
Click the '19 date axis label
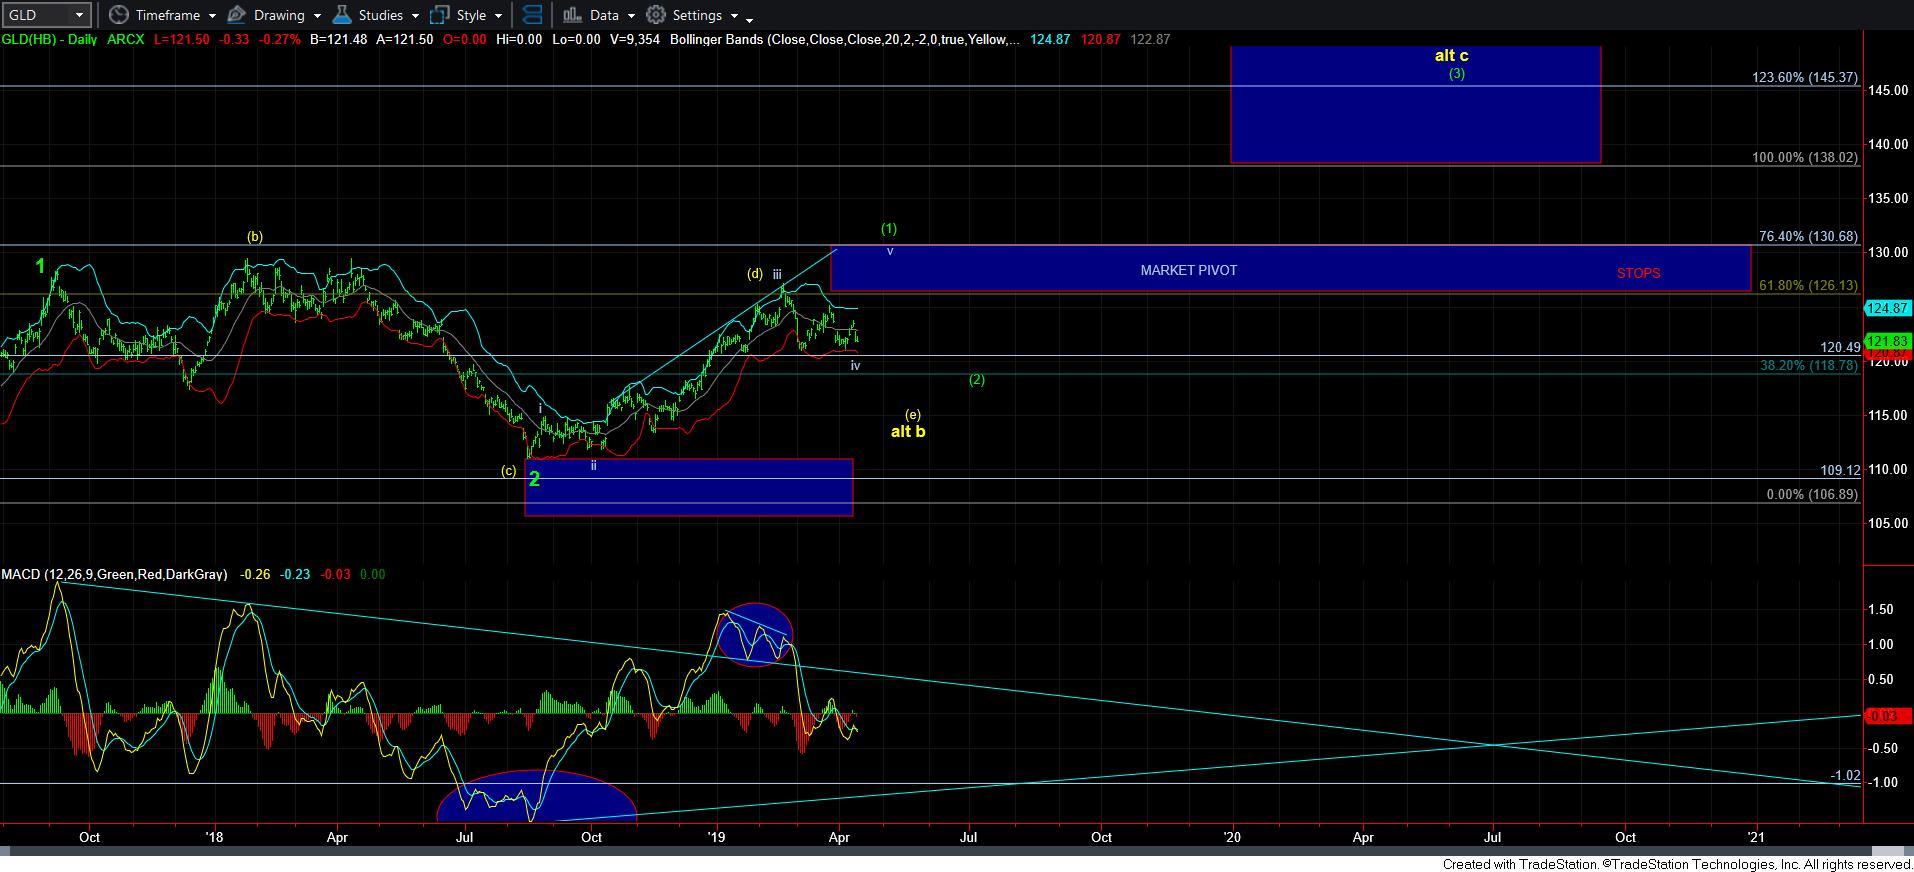pos(716,836)
